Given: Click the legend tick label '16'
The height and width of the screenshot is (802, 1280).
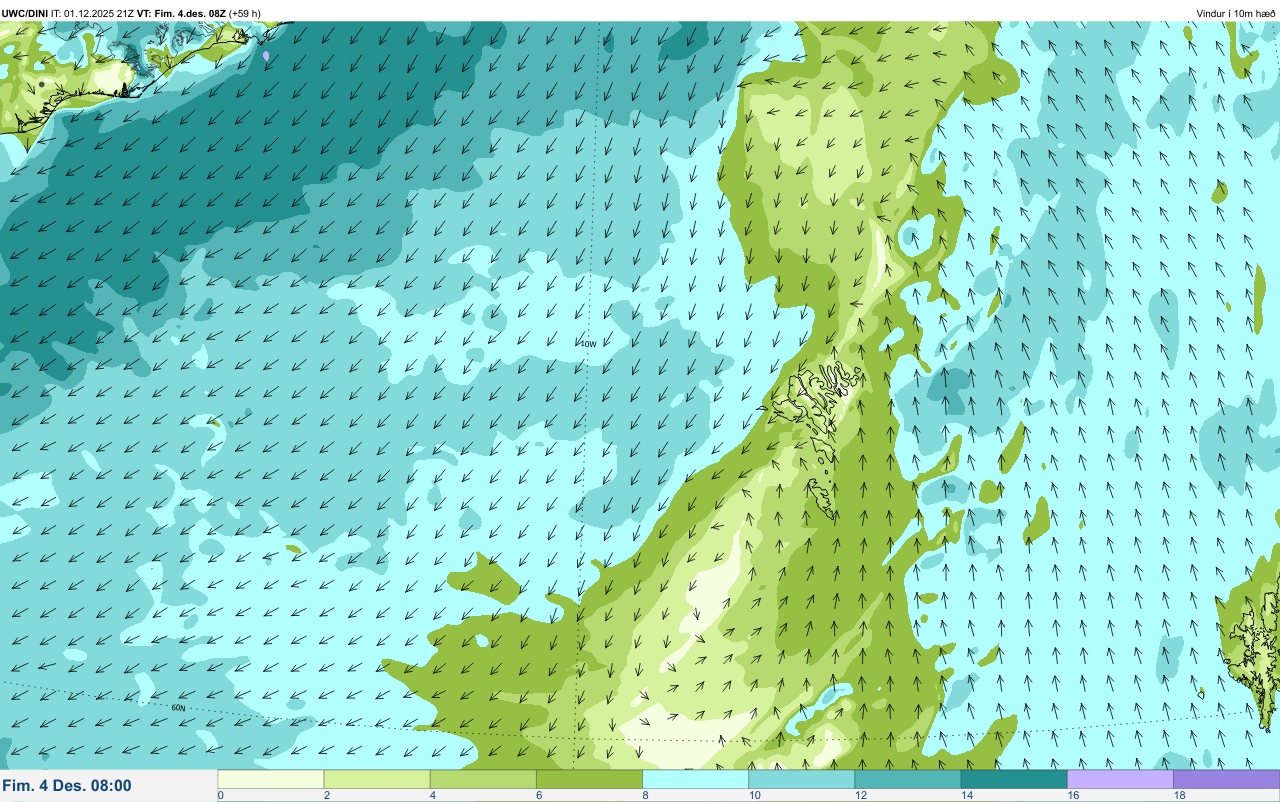Looking at the screenshot, I should click(x=1072, y=795).
